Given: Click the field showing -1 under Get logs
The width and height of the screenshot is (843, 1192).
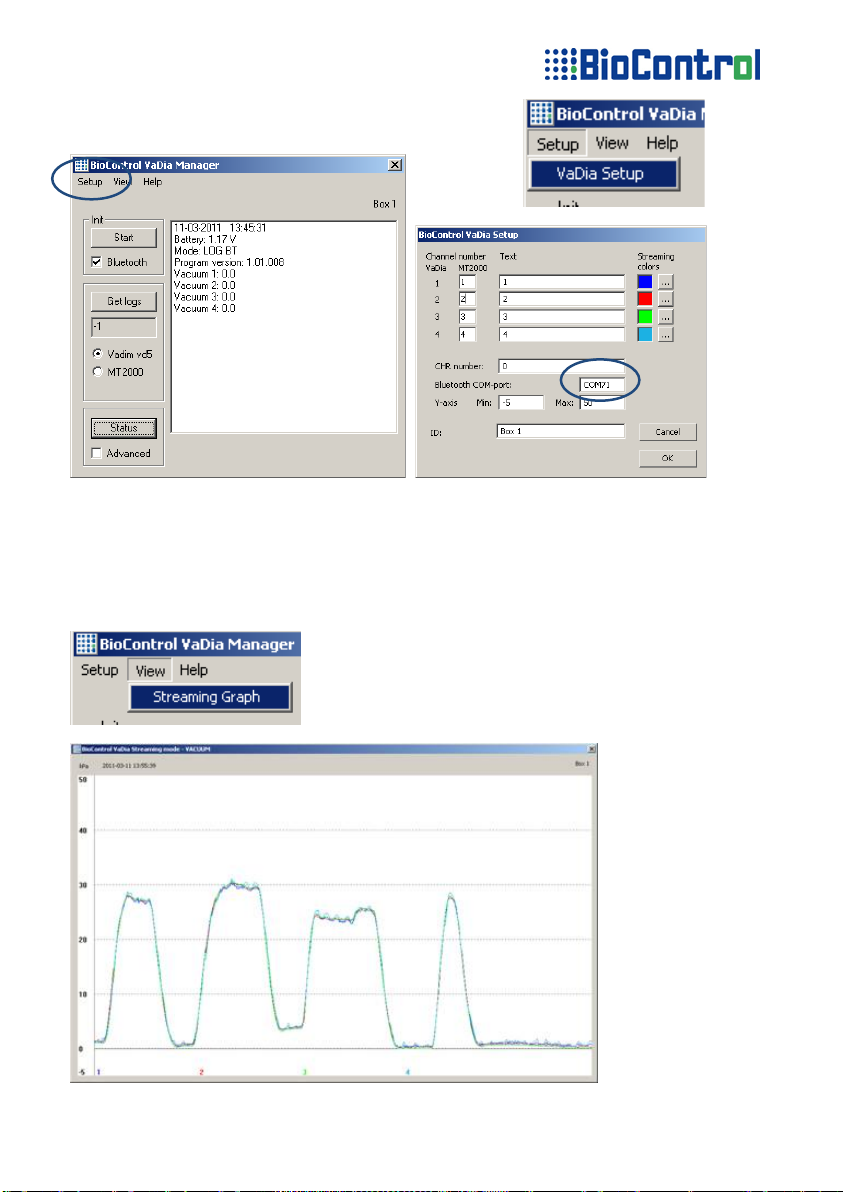Looking at the screenshot, I should 124,327.
